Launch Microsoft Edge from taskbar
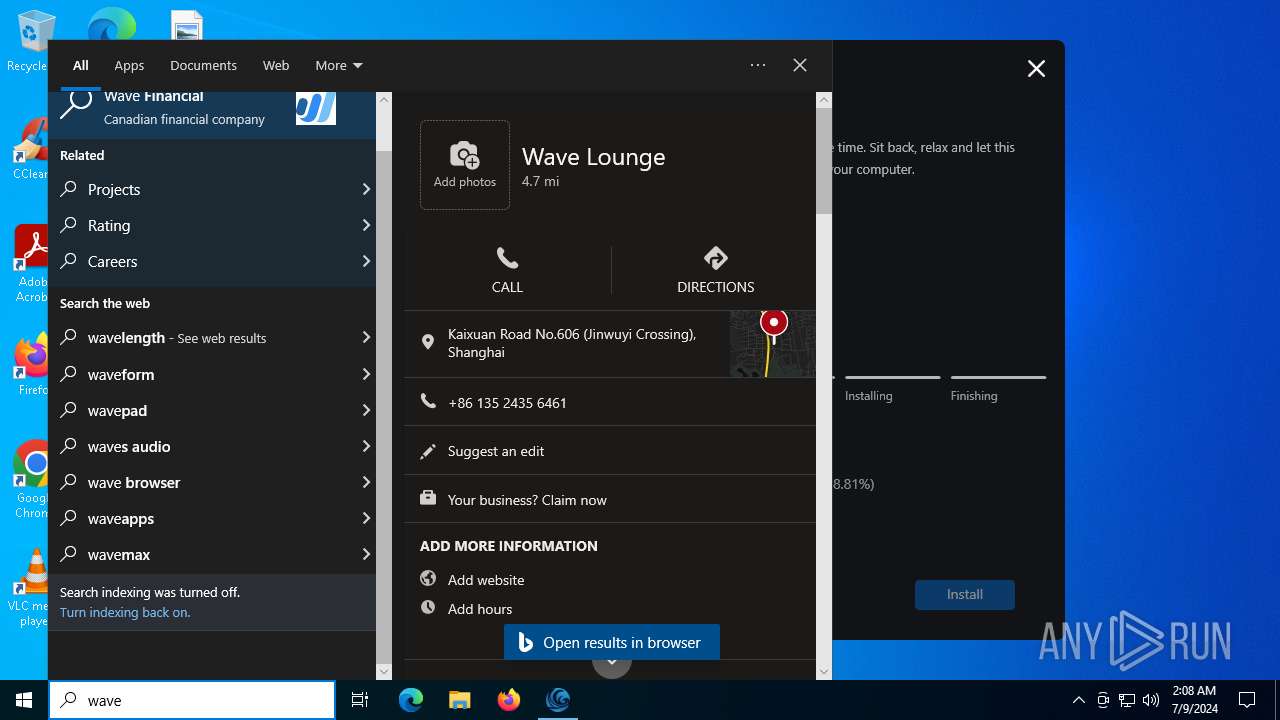Screen dimensions: 1280x720 click(x=411, y=700)
